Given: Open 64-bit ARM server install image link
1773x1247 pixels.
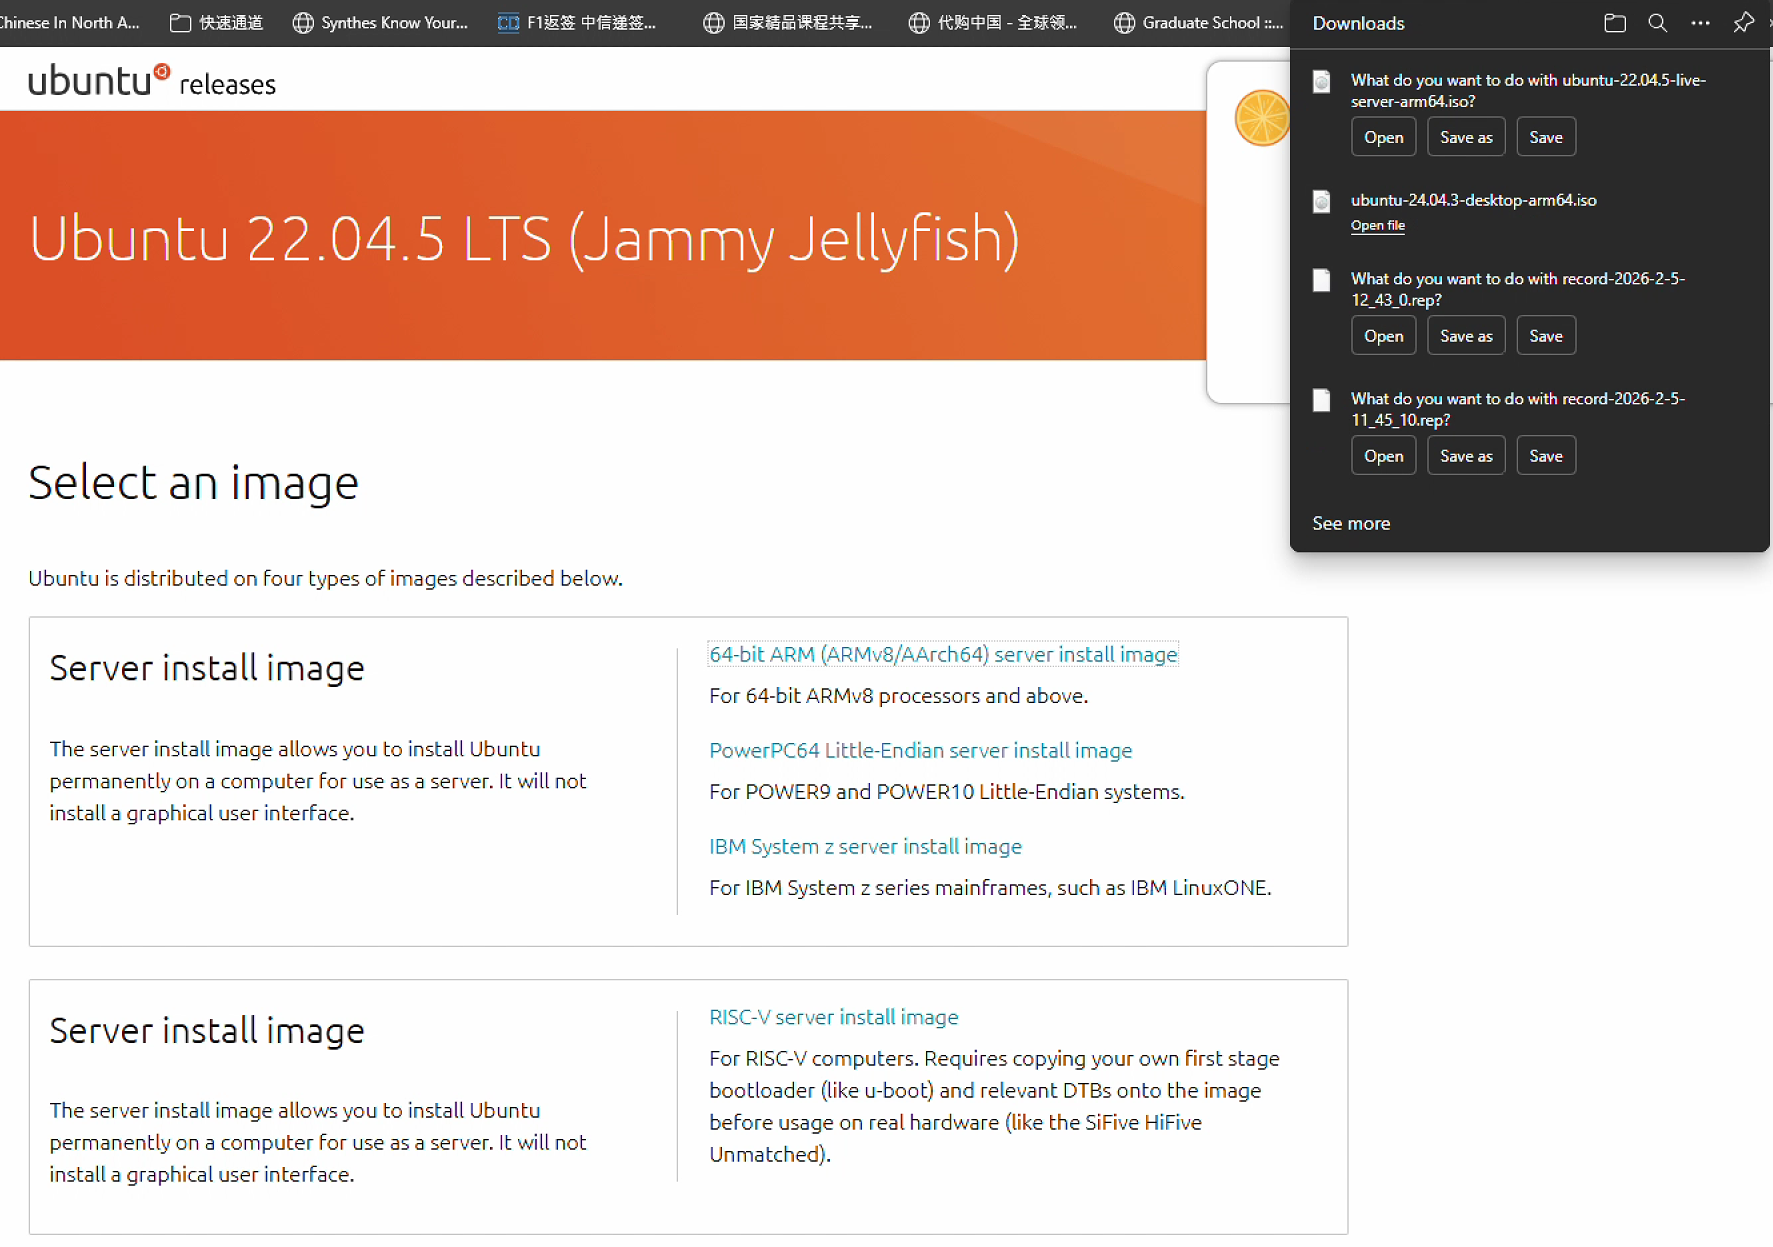Looking at the screenshot, I should click(x=943, y=654).
